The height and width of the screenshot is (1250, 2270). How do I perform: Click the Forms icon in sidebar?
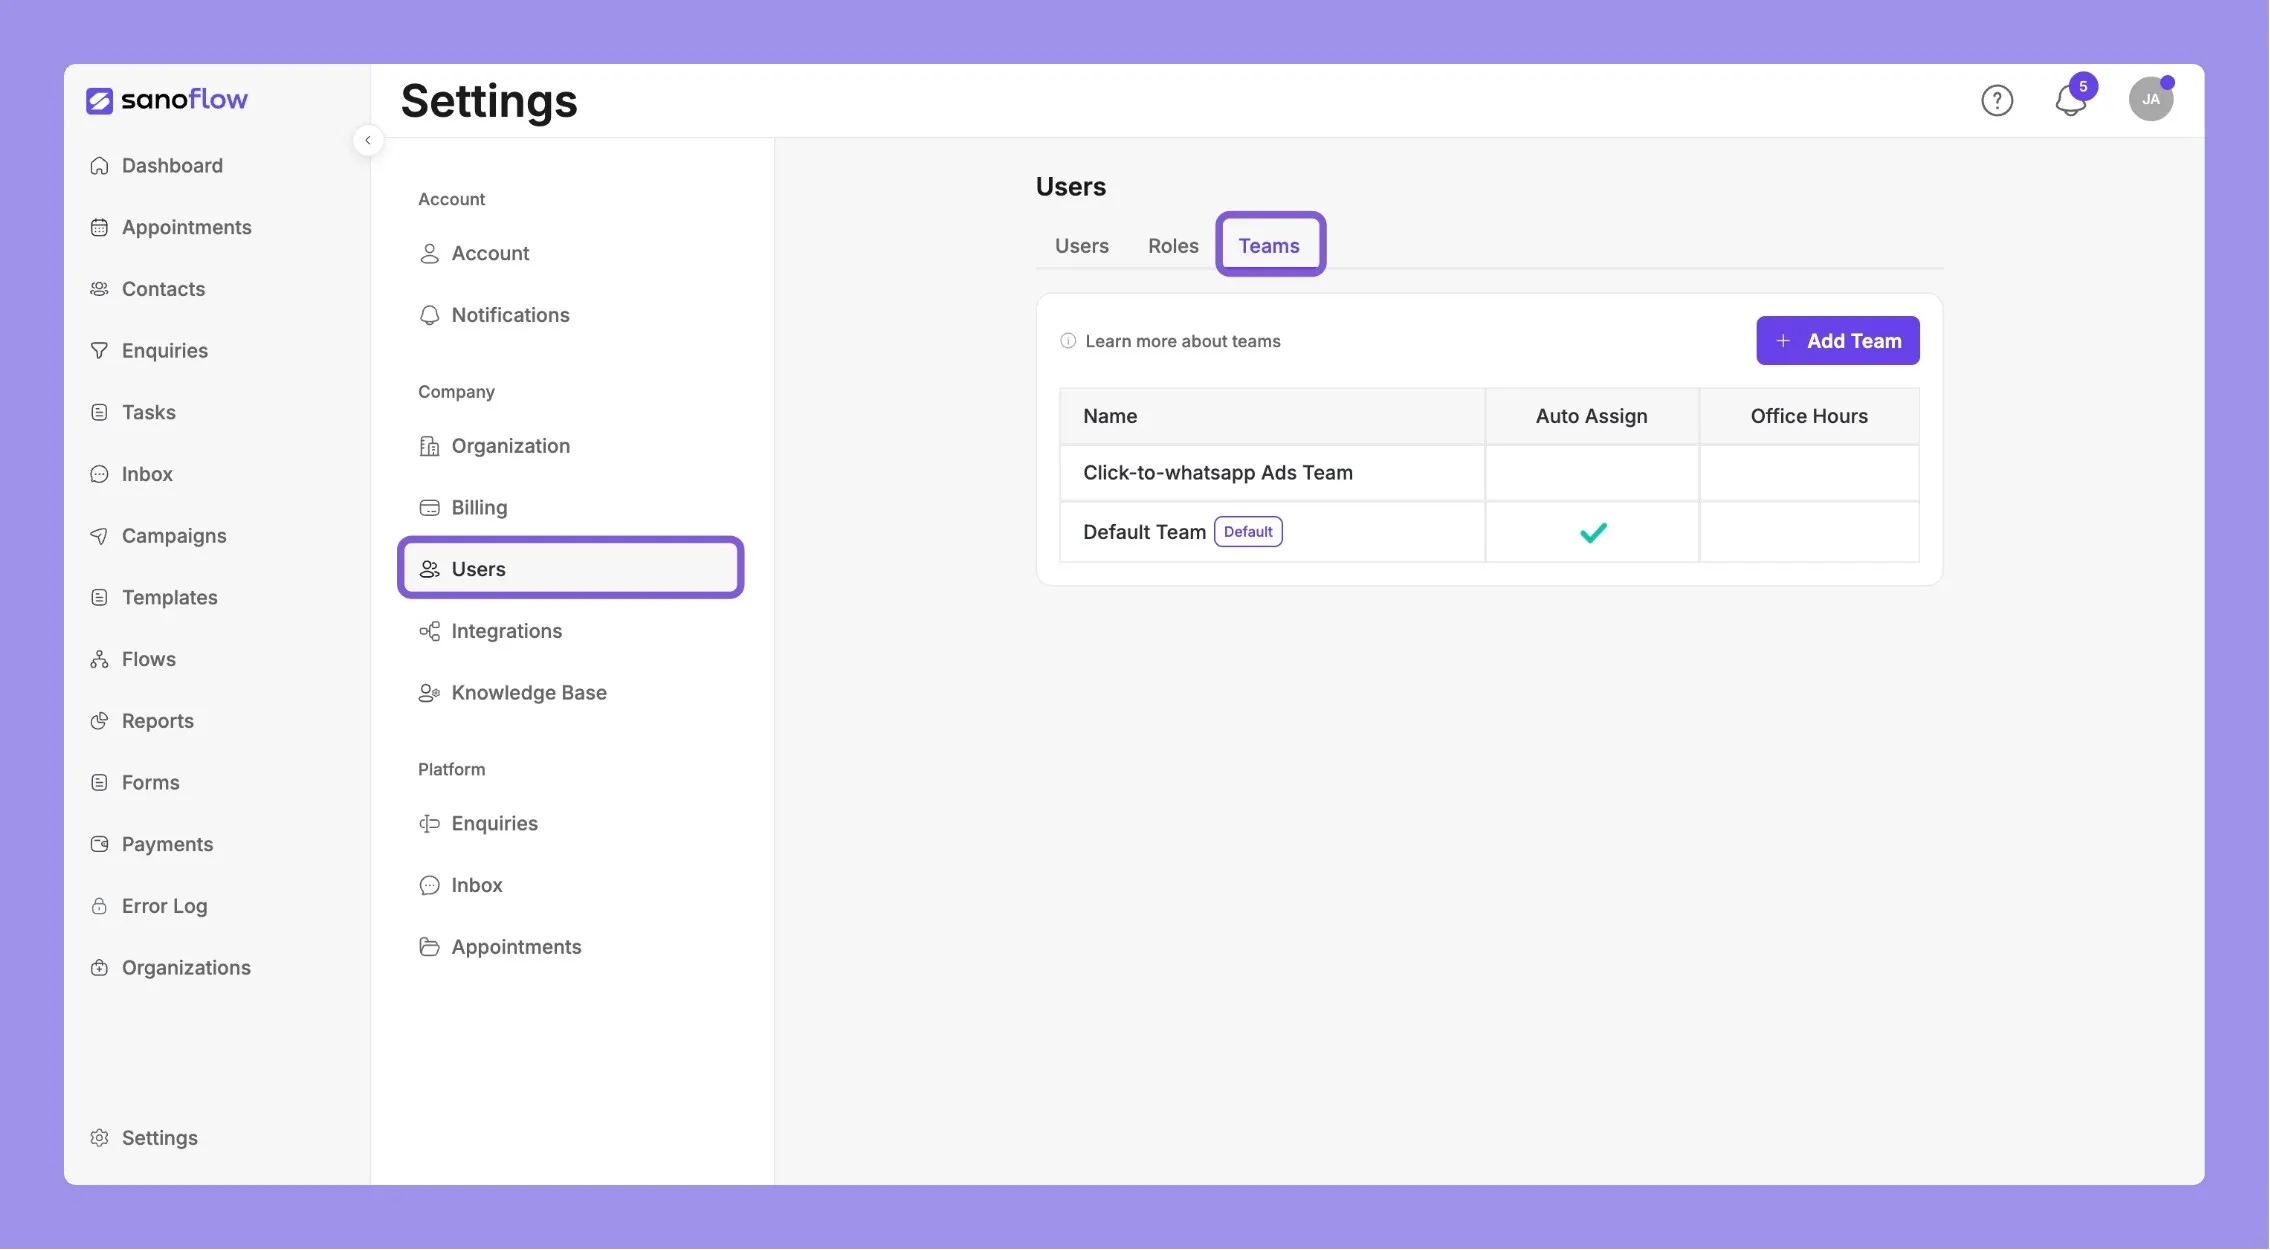click(x=99, y=782)
